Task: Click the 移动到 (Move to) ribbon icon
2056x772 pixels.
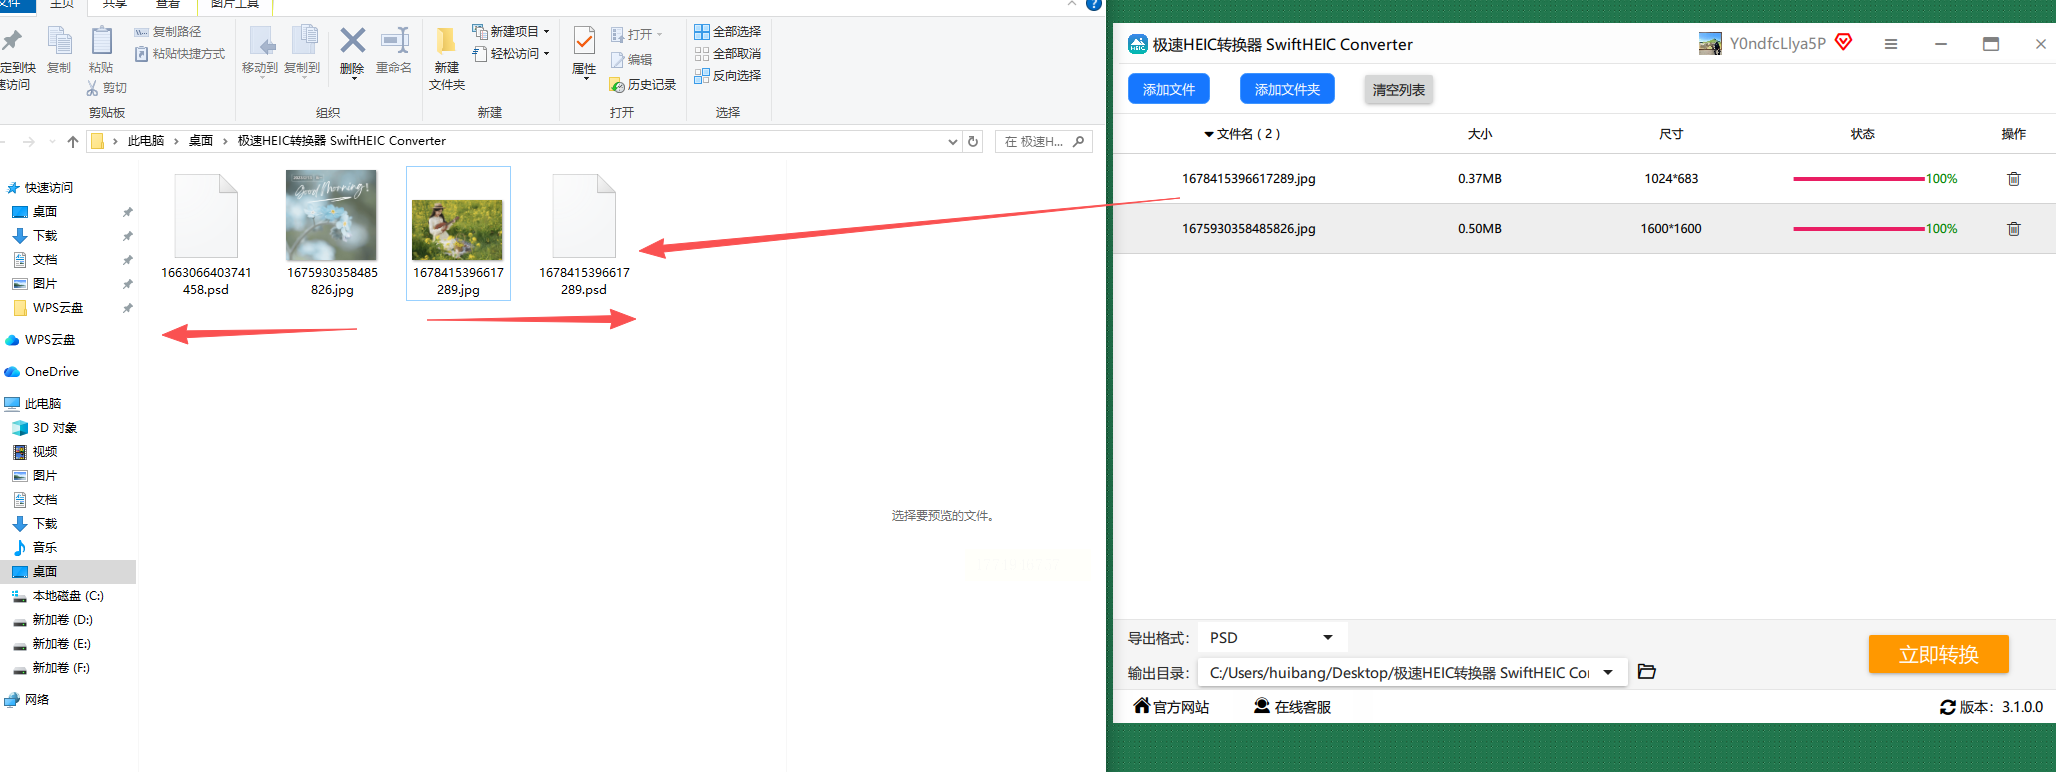Action: [261, 42]
